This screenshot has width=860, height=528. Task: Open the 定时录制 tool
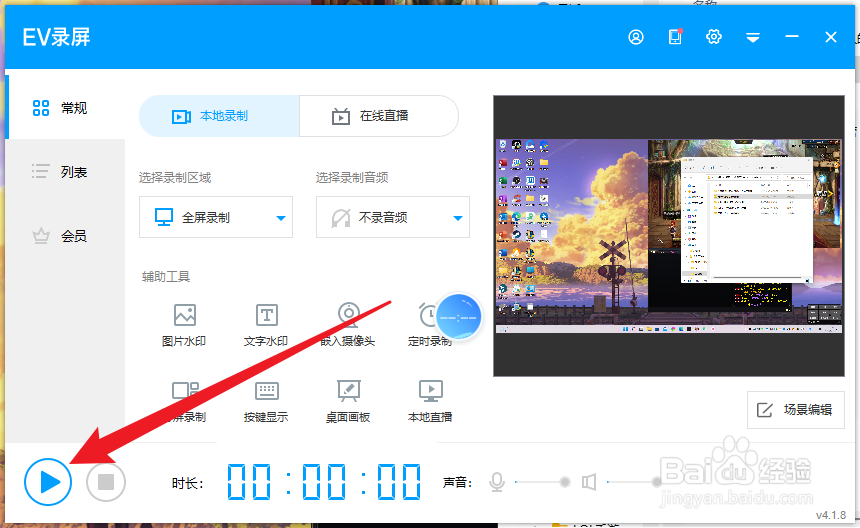click(x=429, y=325)
